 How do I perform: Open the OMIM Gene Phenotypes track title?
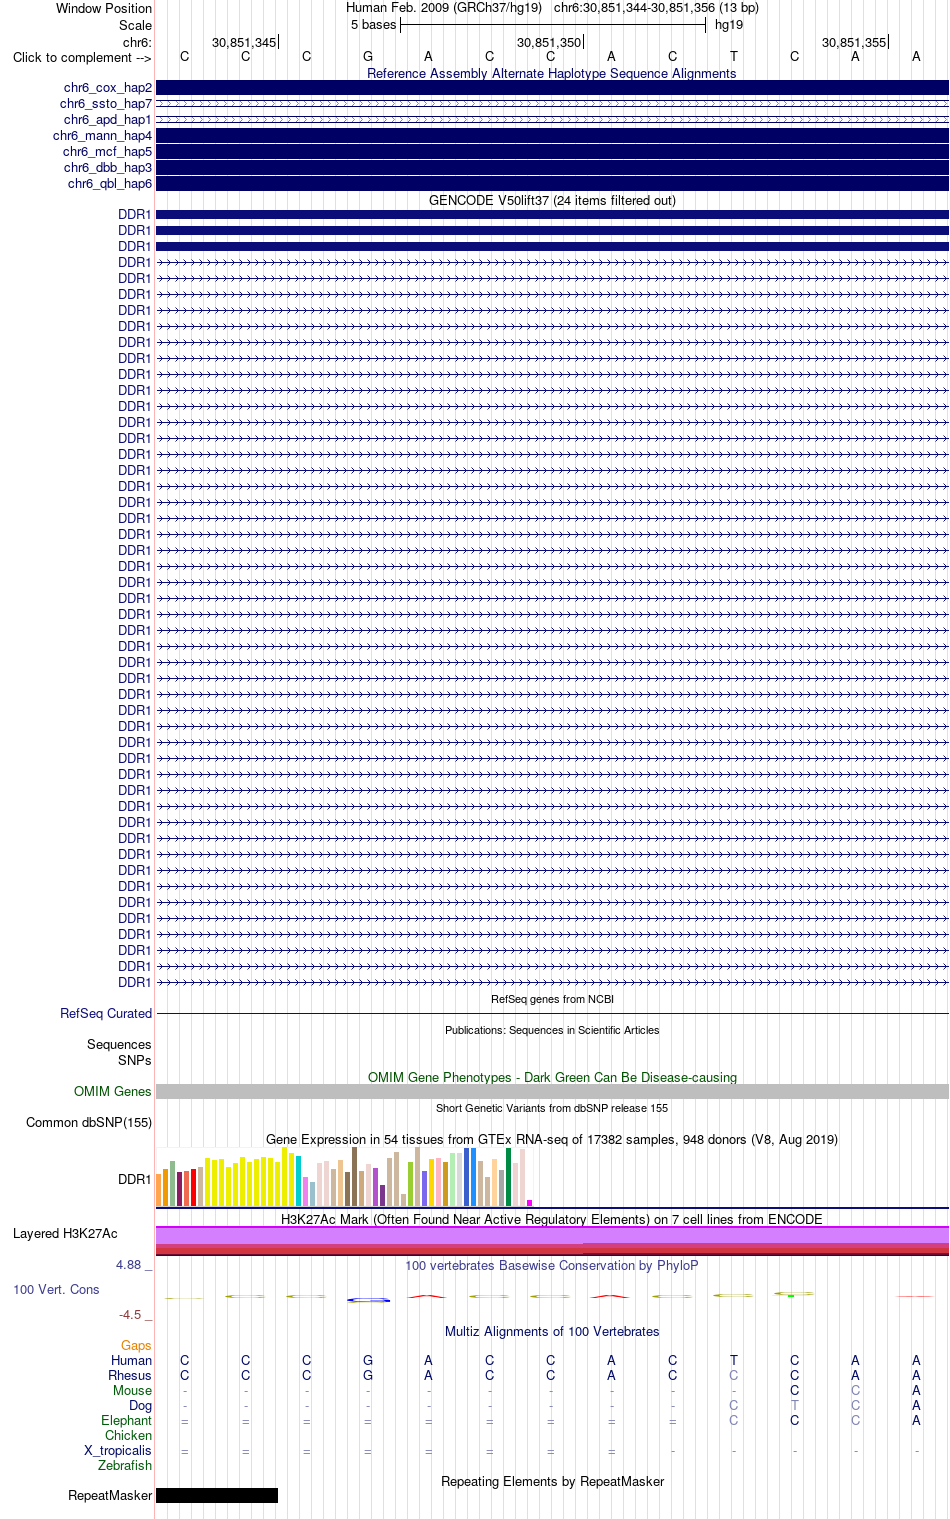pos(552,1077)
